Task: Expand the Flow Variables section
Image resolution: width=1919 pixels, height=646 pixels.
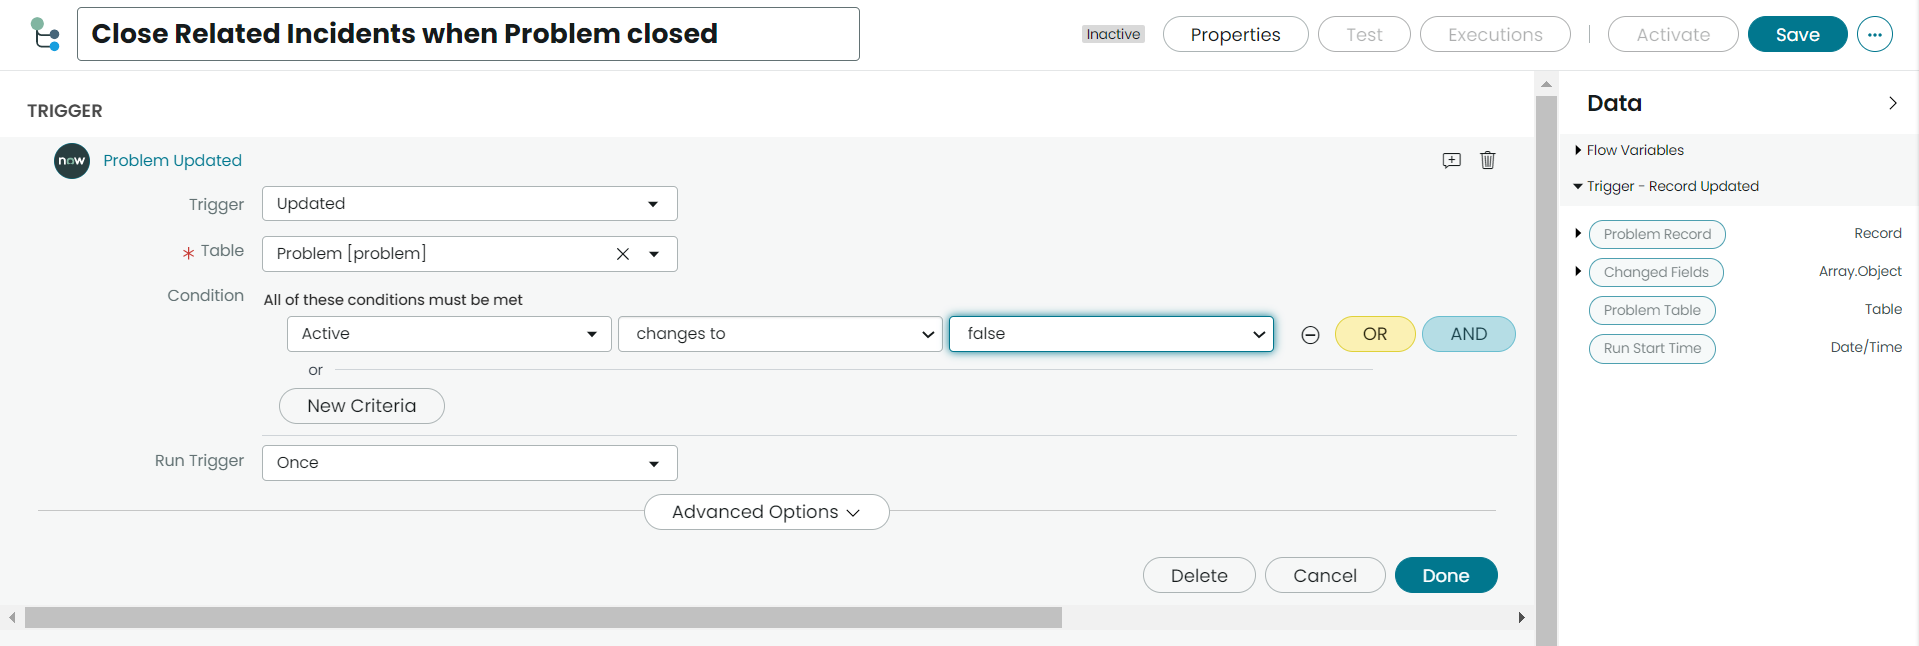Action: click(x=1629, y=150)
